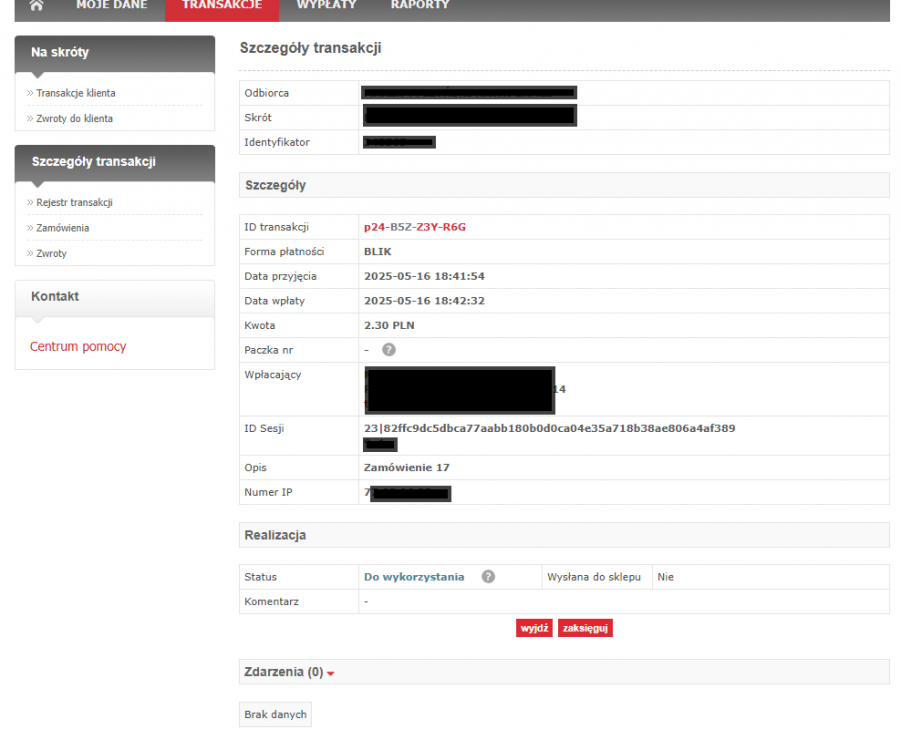The height and width of the screenshot is (750, 901).
Task: Select Data przyjęcia value 2025-05-16 18:41:54
Action: point(424,276)
